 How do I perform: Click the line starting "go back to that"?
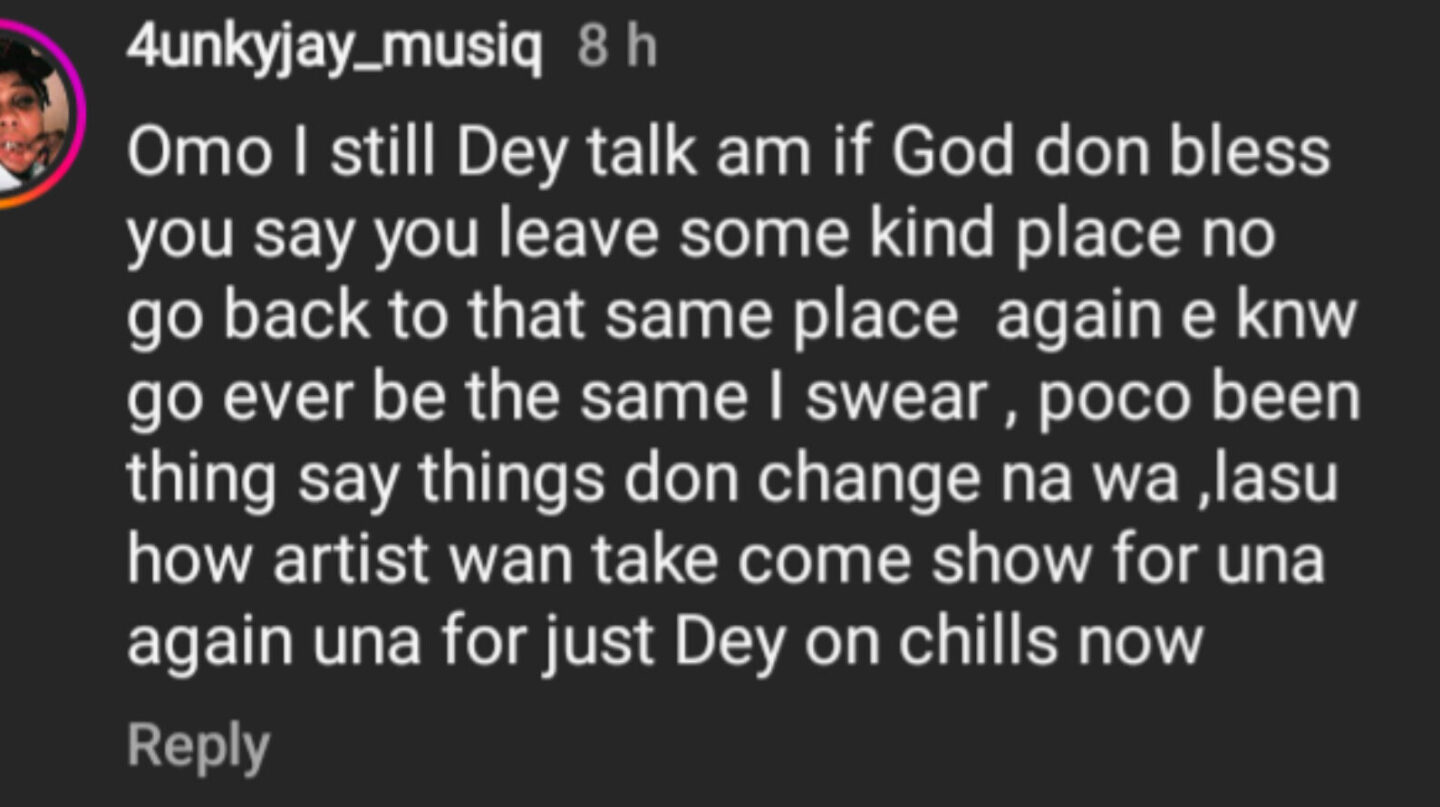point(741,317)
